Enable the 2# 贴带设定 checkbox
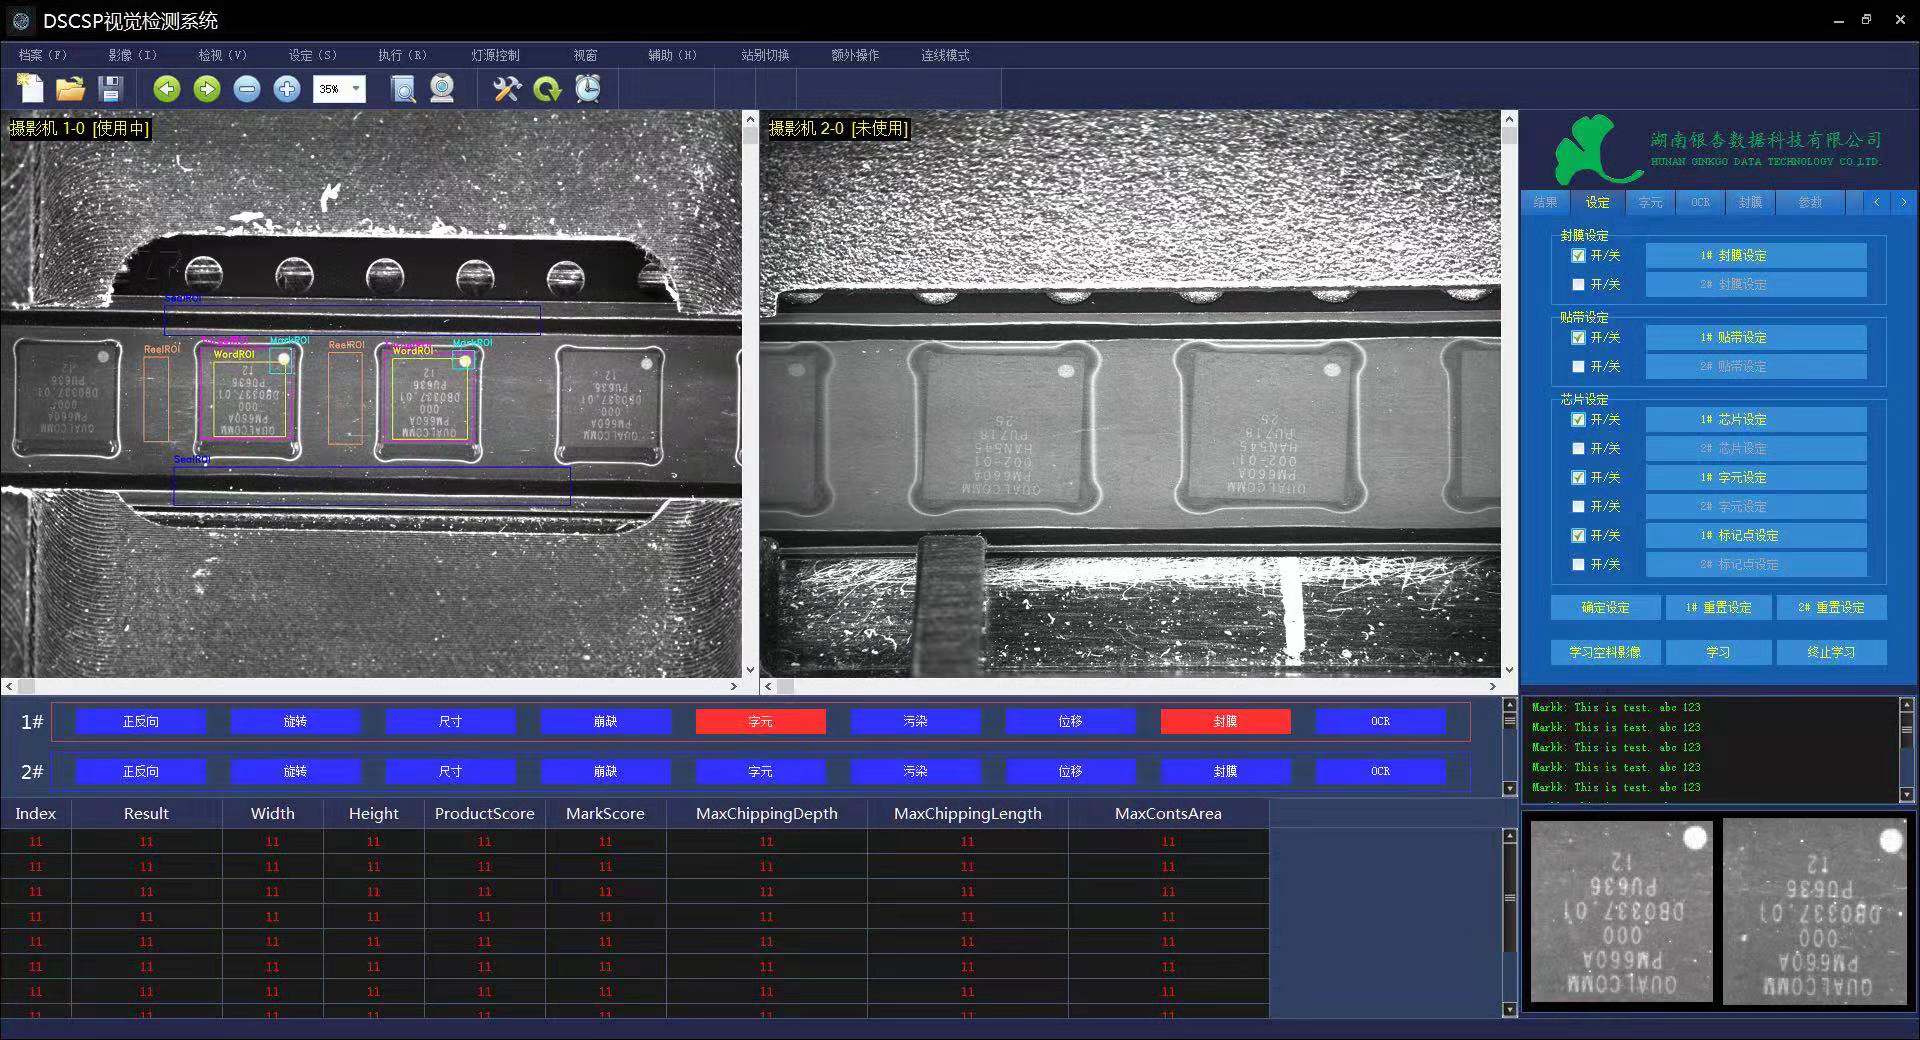Screen dimensions: 1920x1040 (x=1578, y=367)
